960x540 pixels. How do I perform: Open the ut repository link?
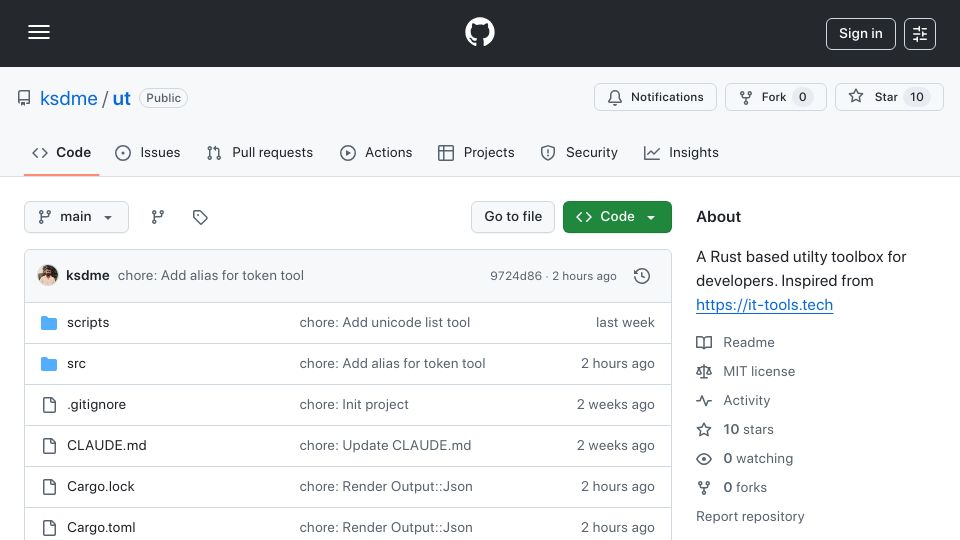click(x=121, y=98)
